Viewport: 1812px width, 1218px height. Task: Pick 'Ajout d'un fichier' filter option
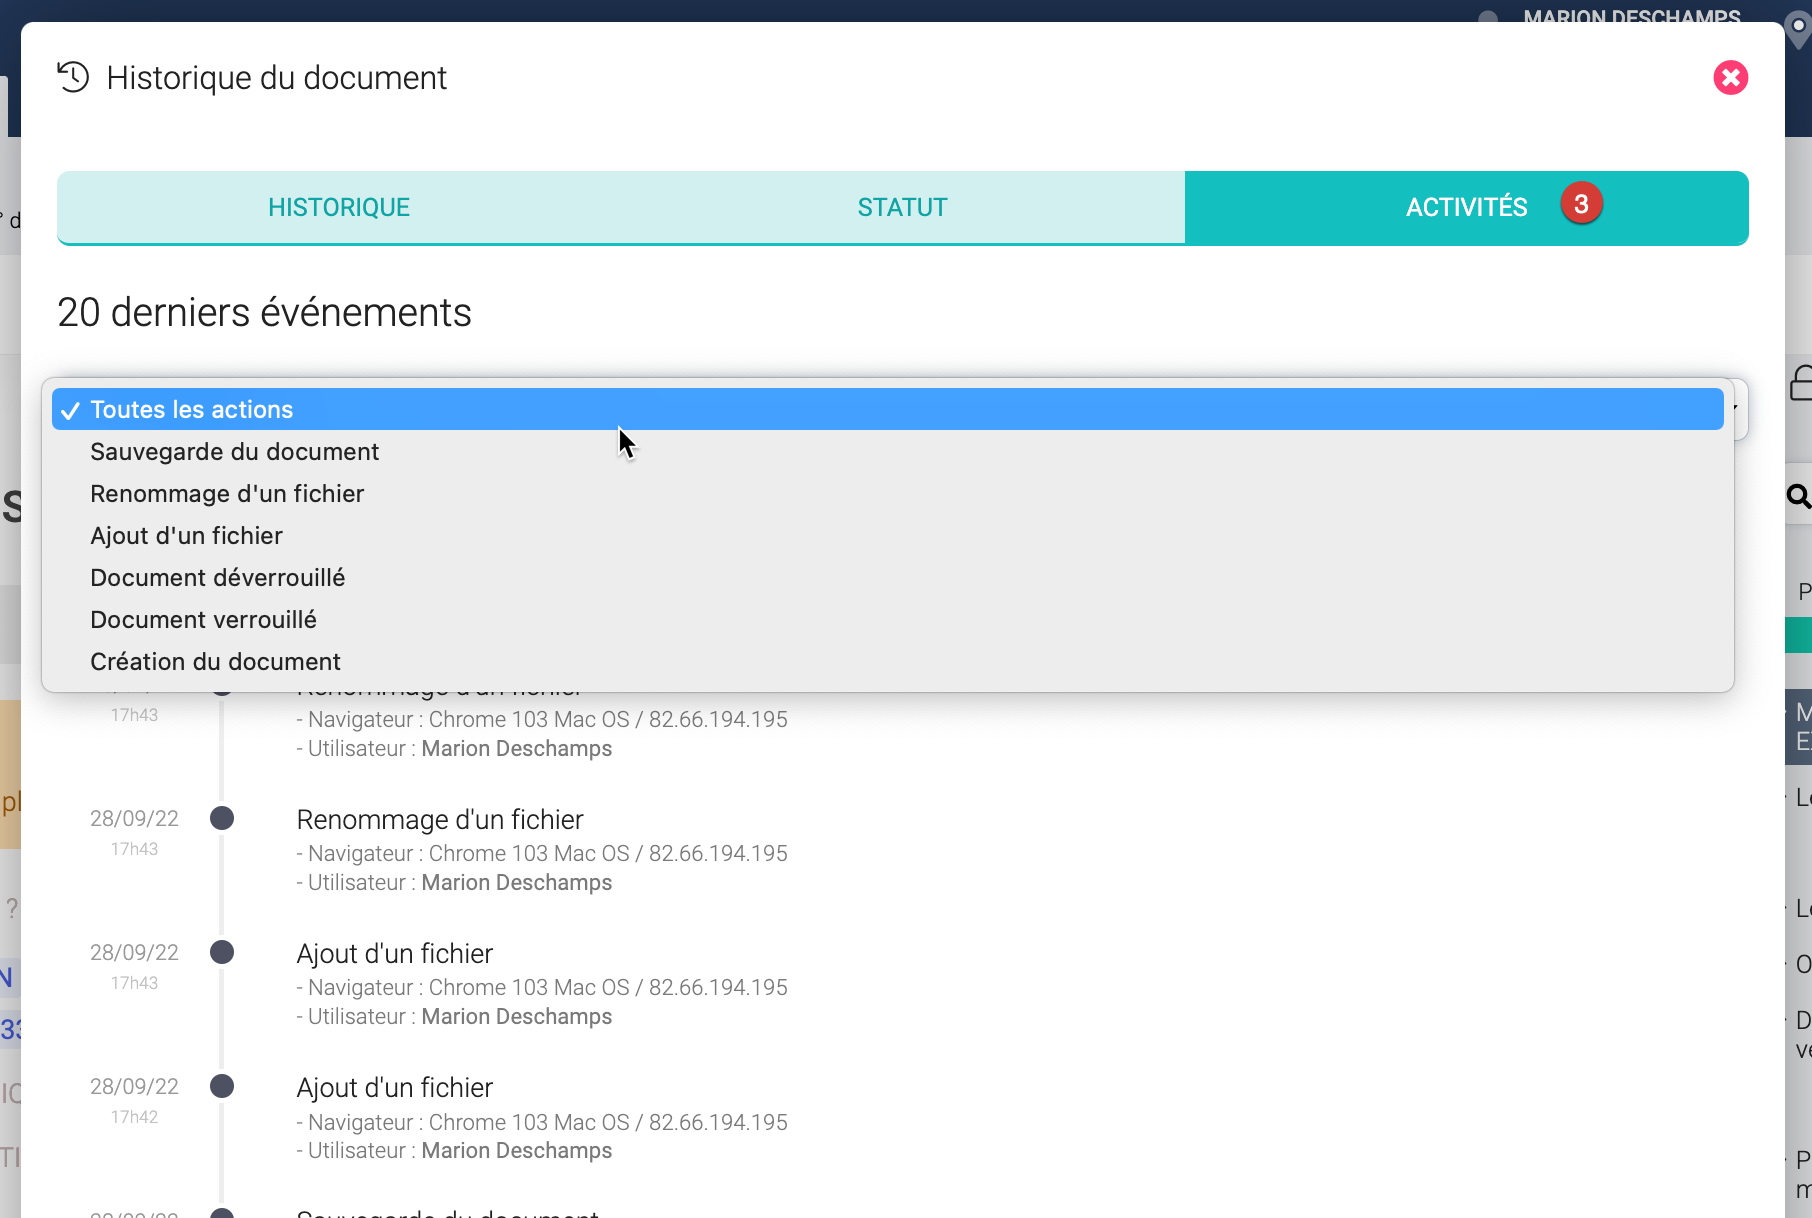click(186, 536)
